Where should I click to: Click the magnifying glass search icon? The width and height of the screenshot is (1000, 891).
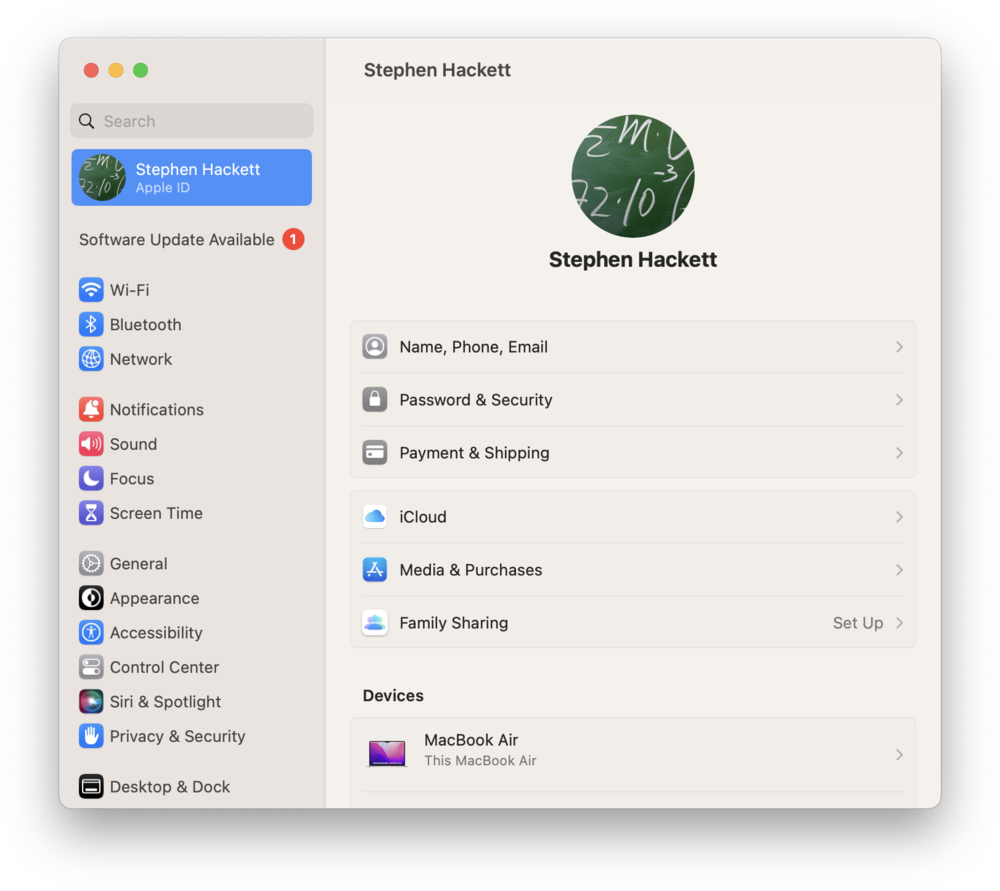click(87, 121)
